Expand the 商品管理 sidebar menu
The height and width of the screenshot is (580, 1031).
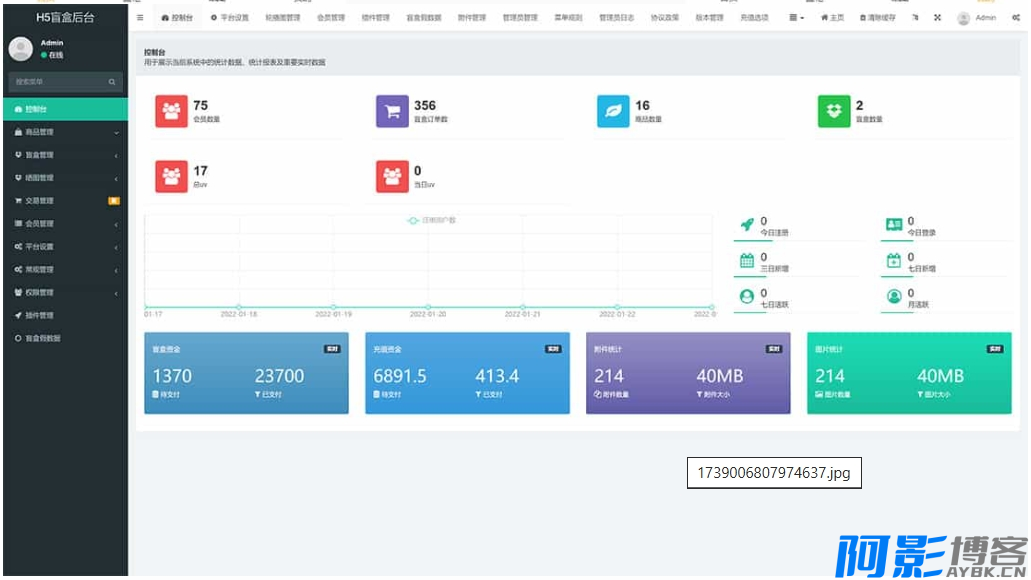tap(64, 132)
